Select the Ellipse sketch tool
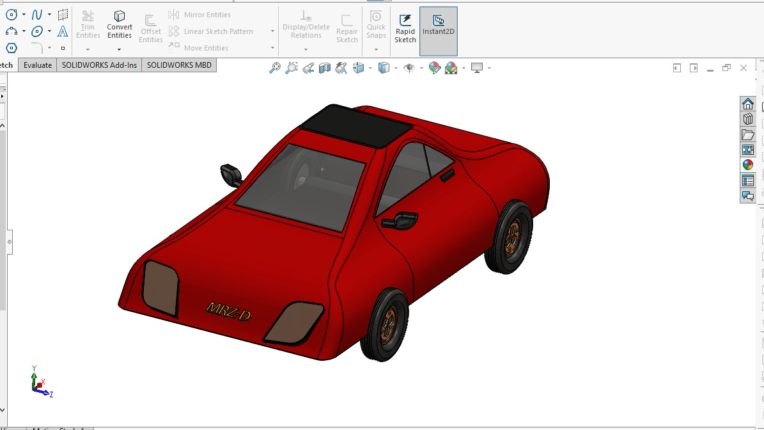764x430 pixels. pyautogui.click(x=37, y=32)
